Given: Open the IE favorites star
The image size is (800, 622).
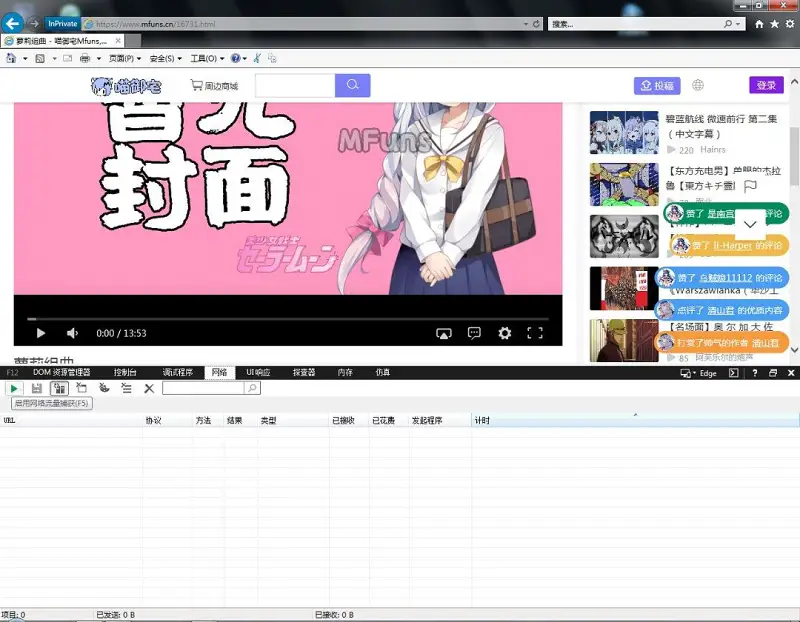Looking at the screenshot, I should pyautogui.click(x=774, y=23).
